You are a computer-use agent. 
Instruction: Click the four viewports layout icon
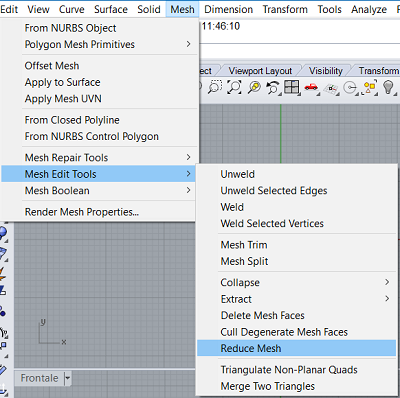[292, 87]
